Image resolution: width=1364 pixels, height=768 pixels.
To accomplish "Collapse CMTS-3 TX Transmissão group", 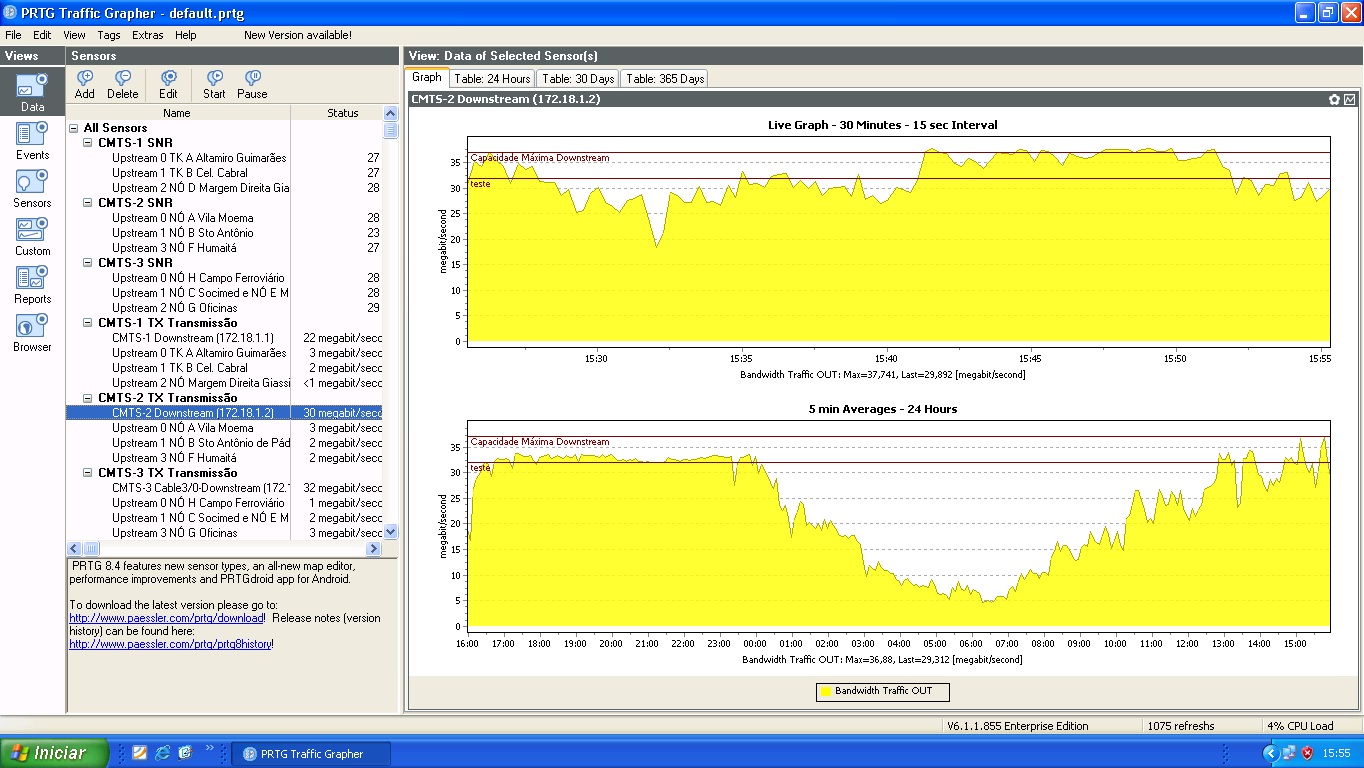I will tap(88, 473).
